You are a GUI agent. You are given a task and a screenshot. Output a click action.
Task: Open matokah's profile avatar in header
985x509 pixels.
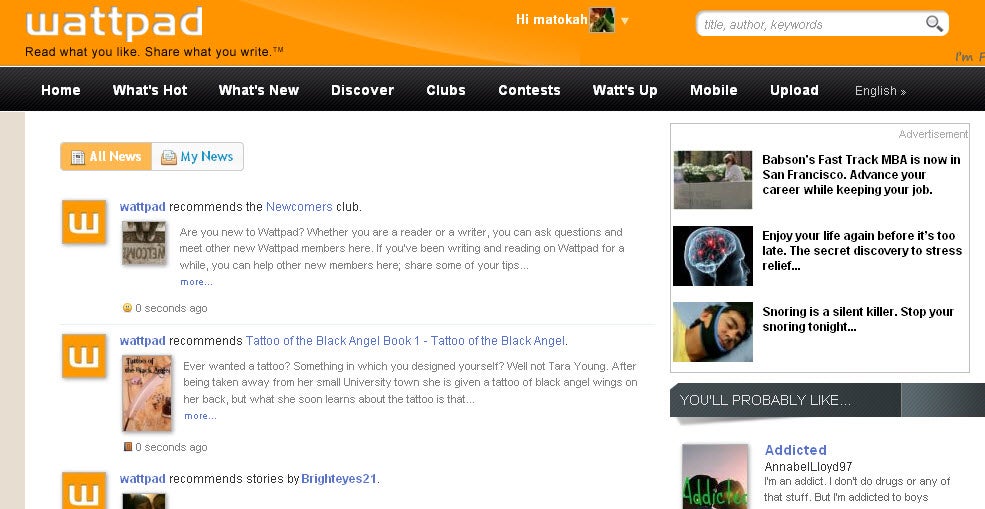602,20
